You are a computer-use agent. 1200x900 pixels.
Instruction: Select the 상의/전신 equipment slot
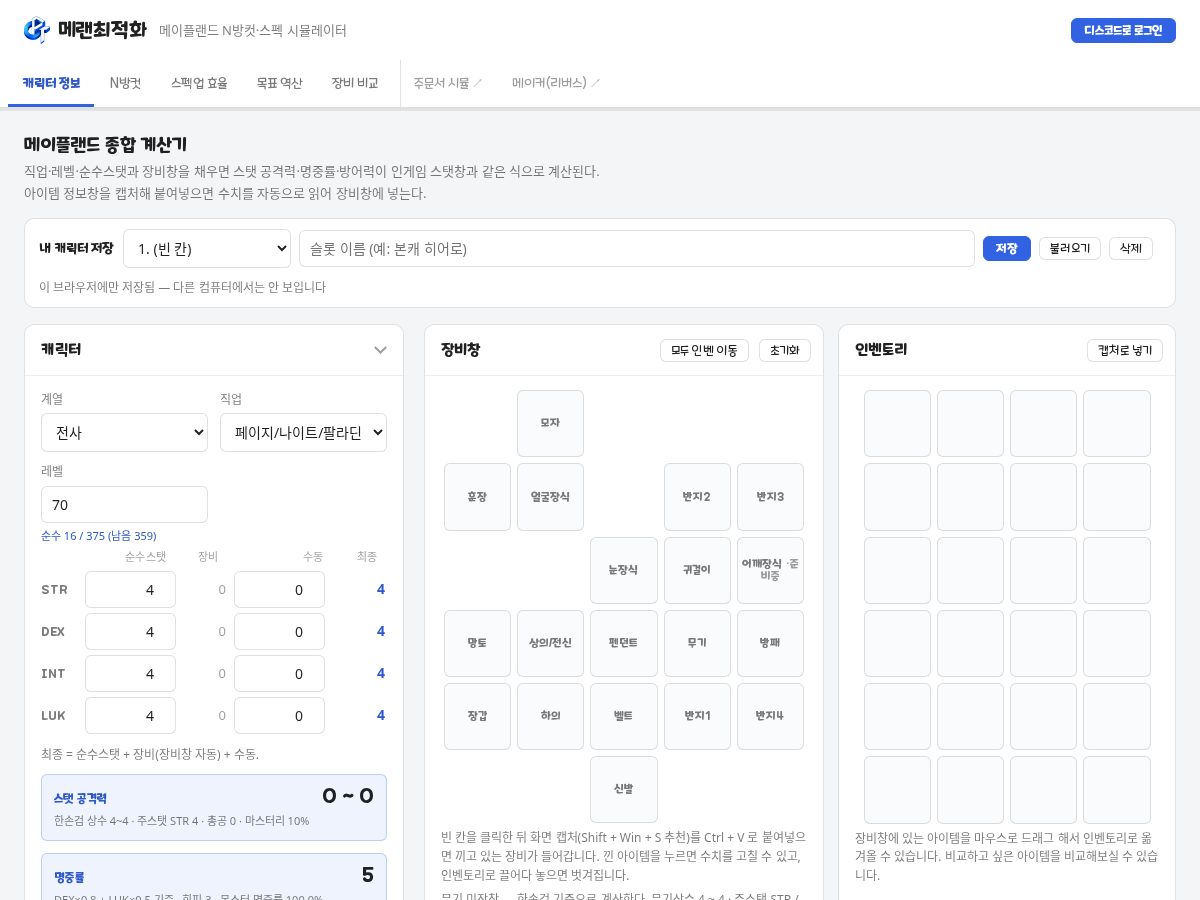pos(550,643)
